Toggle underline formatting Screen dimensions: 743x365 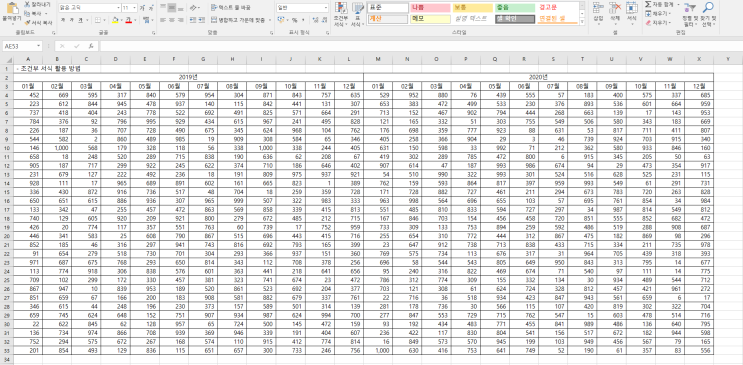(x=81, y=20)
